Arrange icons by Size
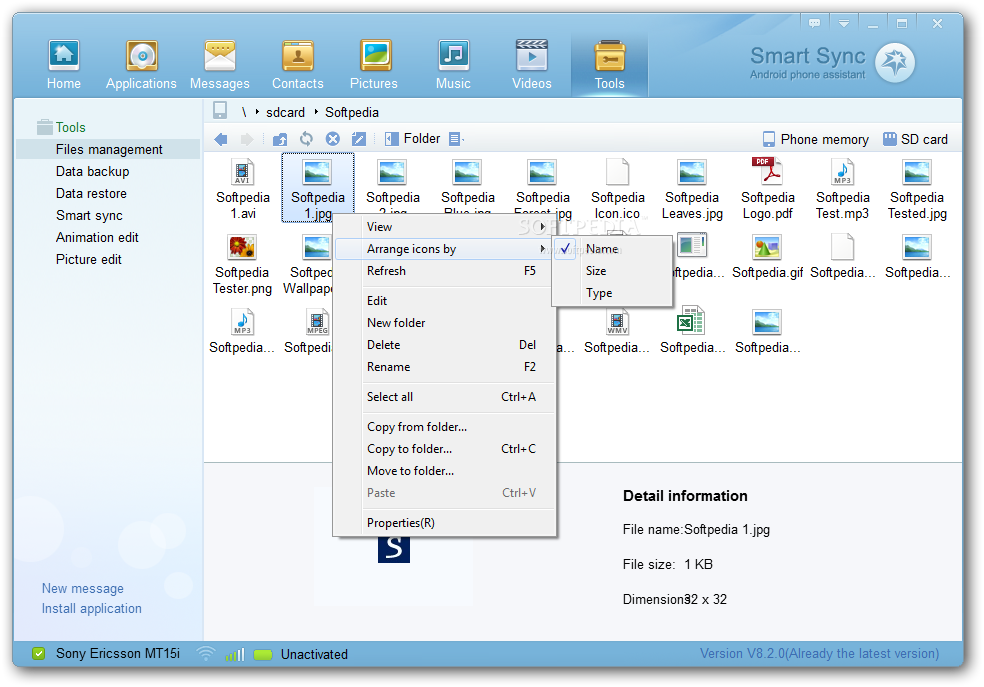The image size is (984, 687). pyautogui.click(x=612, y=271)
